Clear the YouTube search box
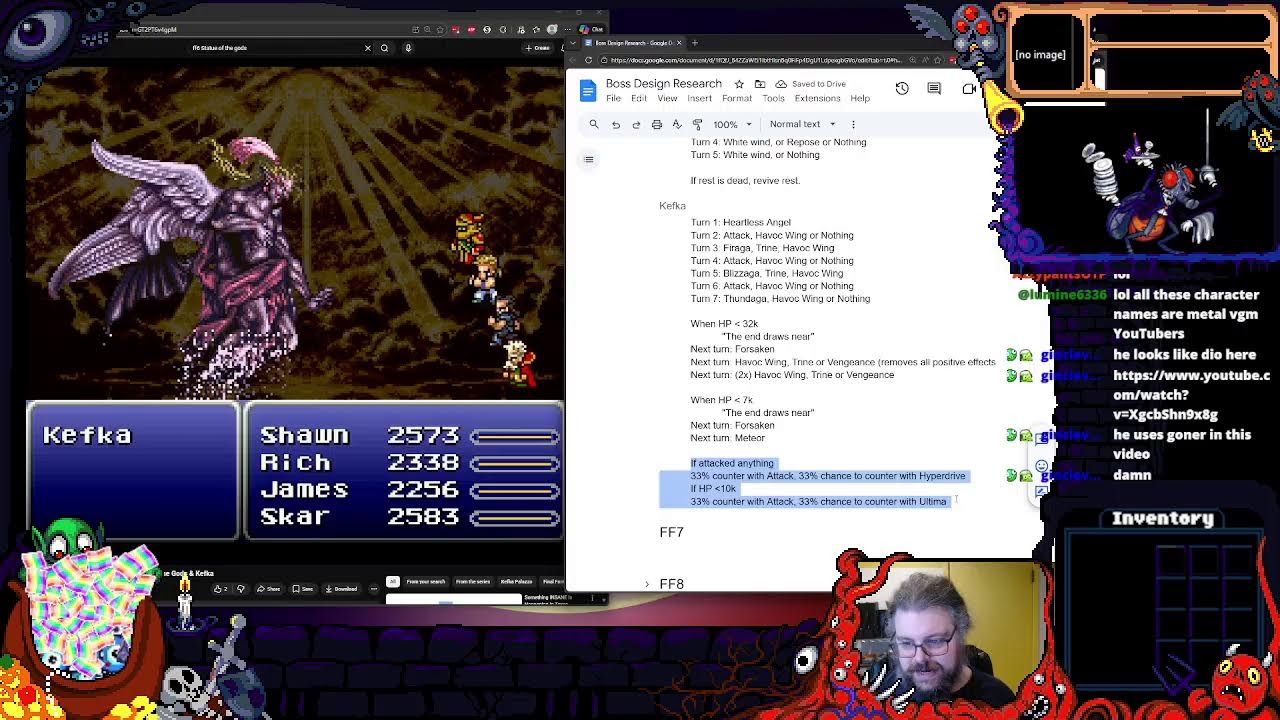The height and width of the screenshot is (720, 1280). (x=367, y=48)
